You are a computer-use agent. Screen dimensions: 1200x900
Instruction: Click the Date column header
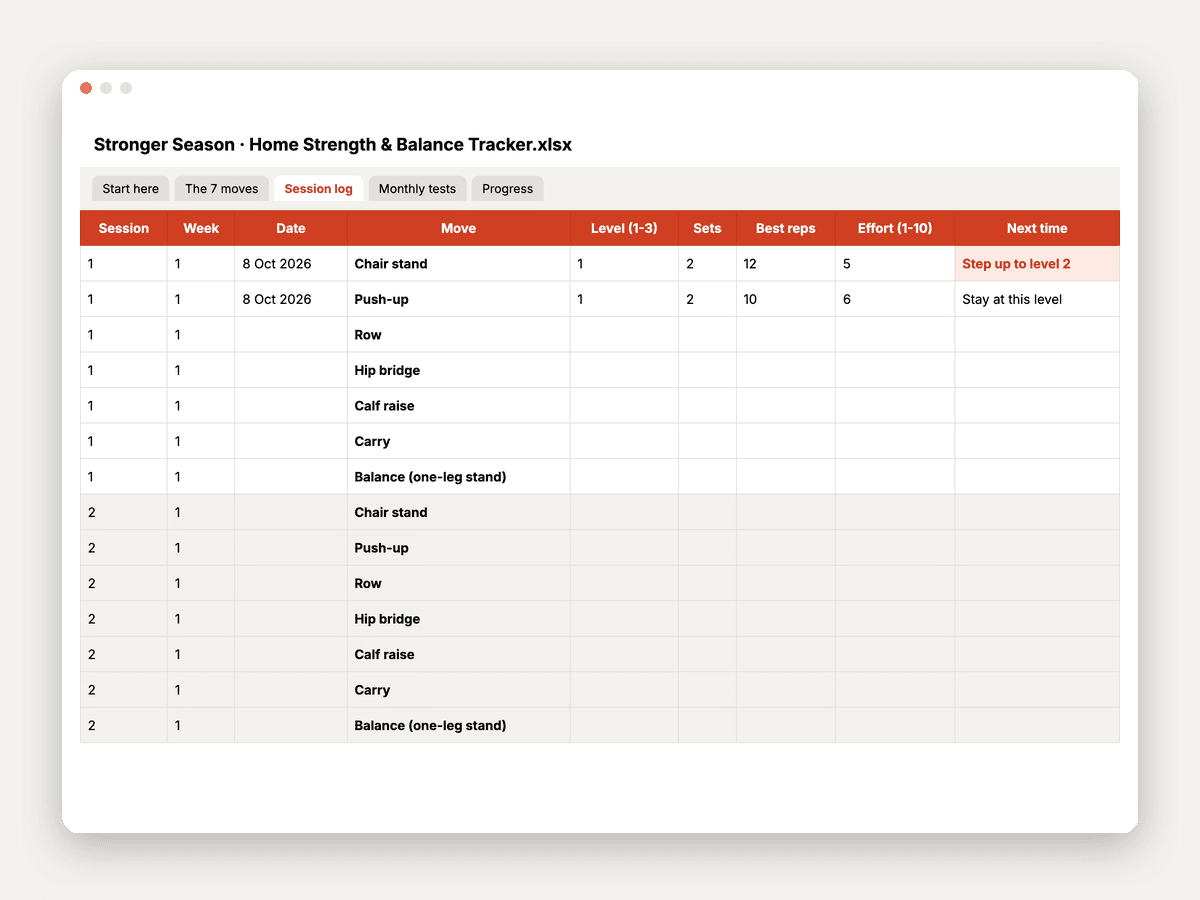click(x=291, y=228)
